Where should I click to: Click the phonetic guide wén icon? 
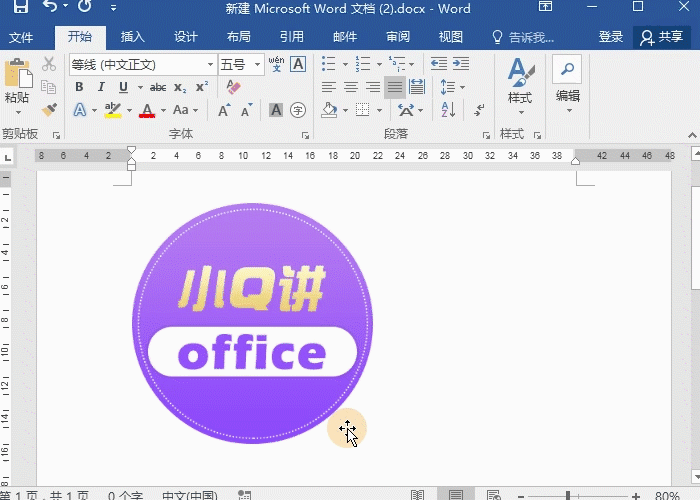[x=276, y=64]
